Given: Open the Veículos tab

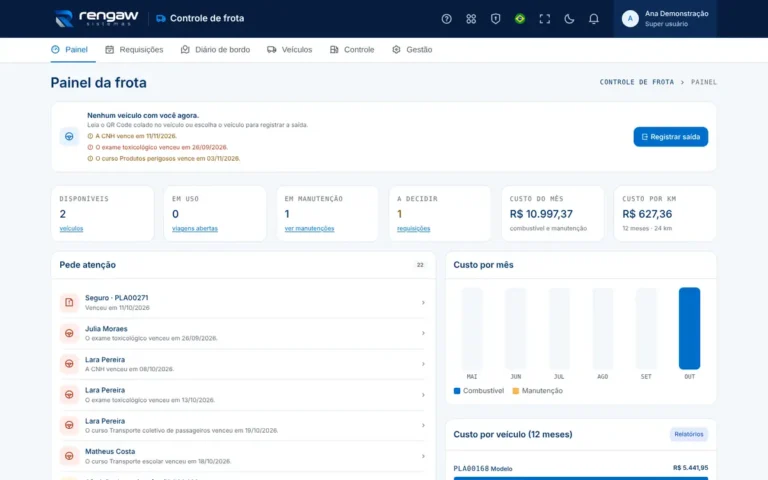Looking at the screenshot, I should pyautogui.click(x=289, y=49).
